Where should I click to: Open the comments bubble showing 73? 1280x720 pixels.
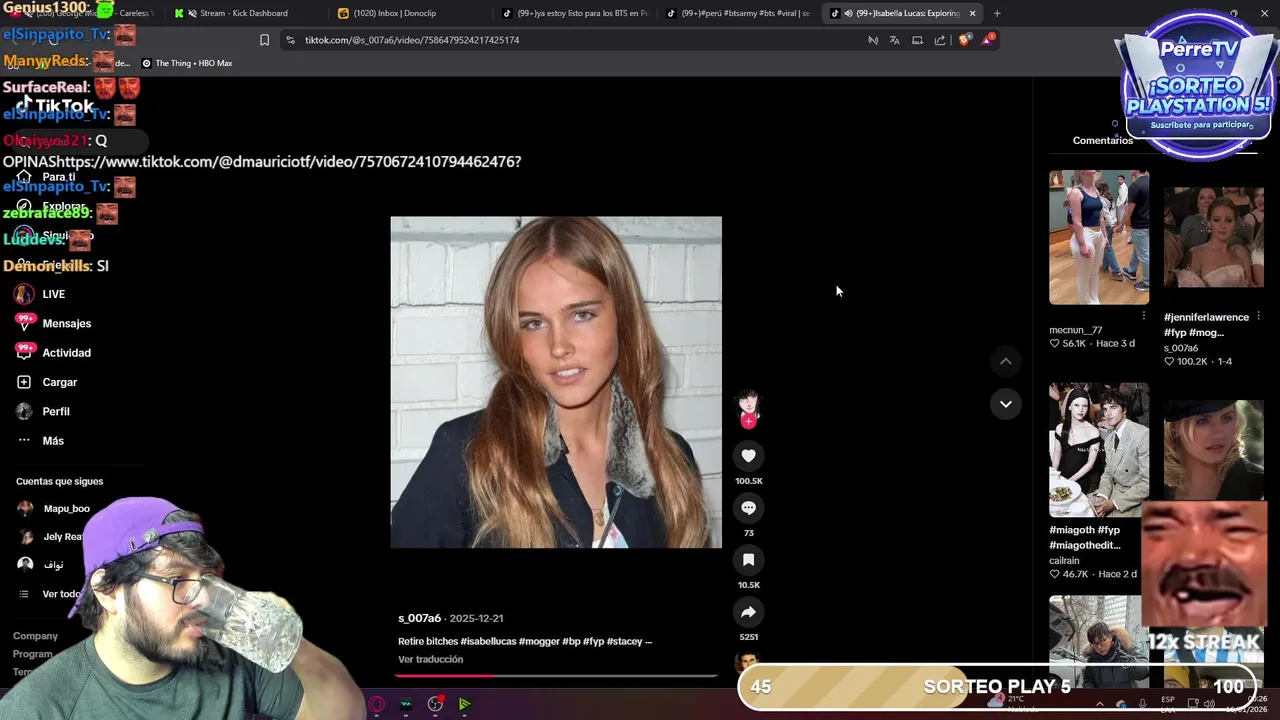pyautogui.click(x=748, y=508)
